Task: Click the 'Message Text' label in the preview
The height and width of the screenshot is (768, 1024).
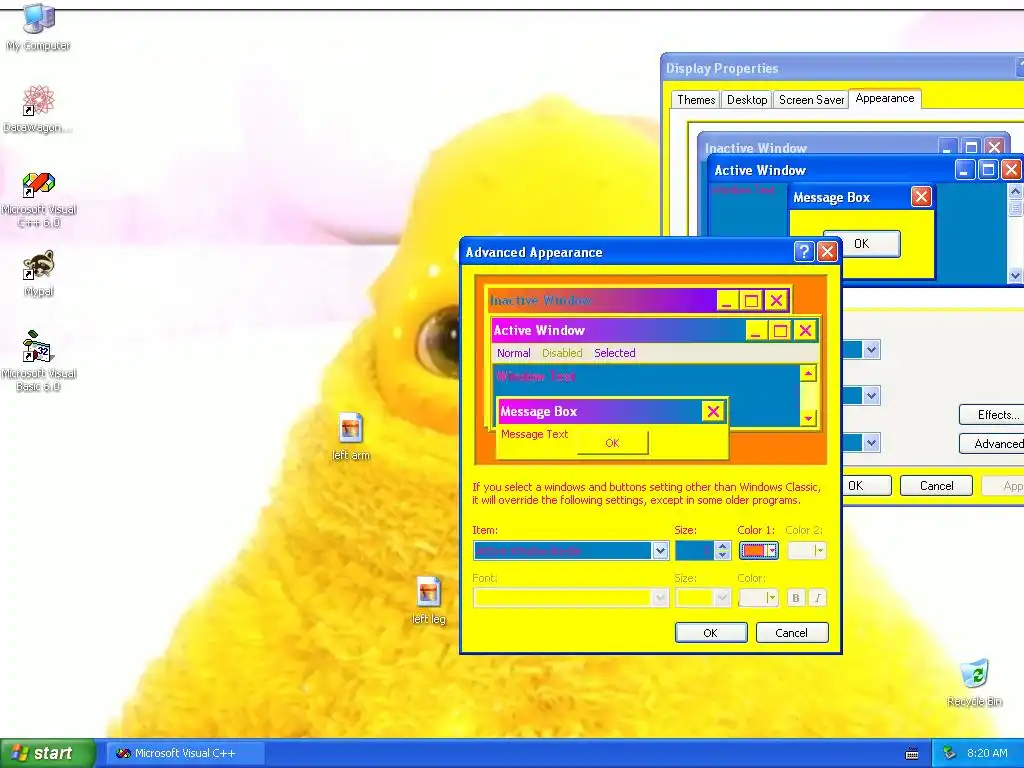Action: [x=534, y=434]
